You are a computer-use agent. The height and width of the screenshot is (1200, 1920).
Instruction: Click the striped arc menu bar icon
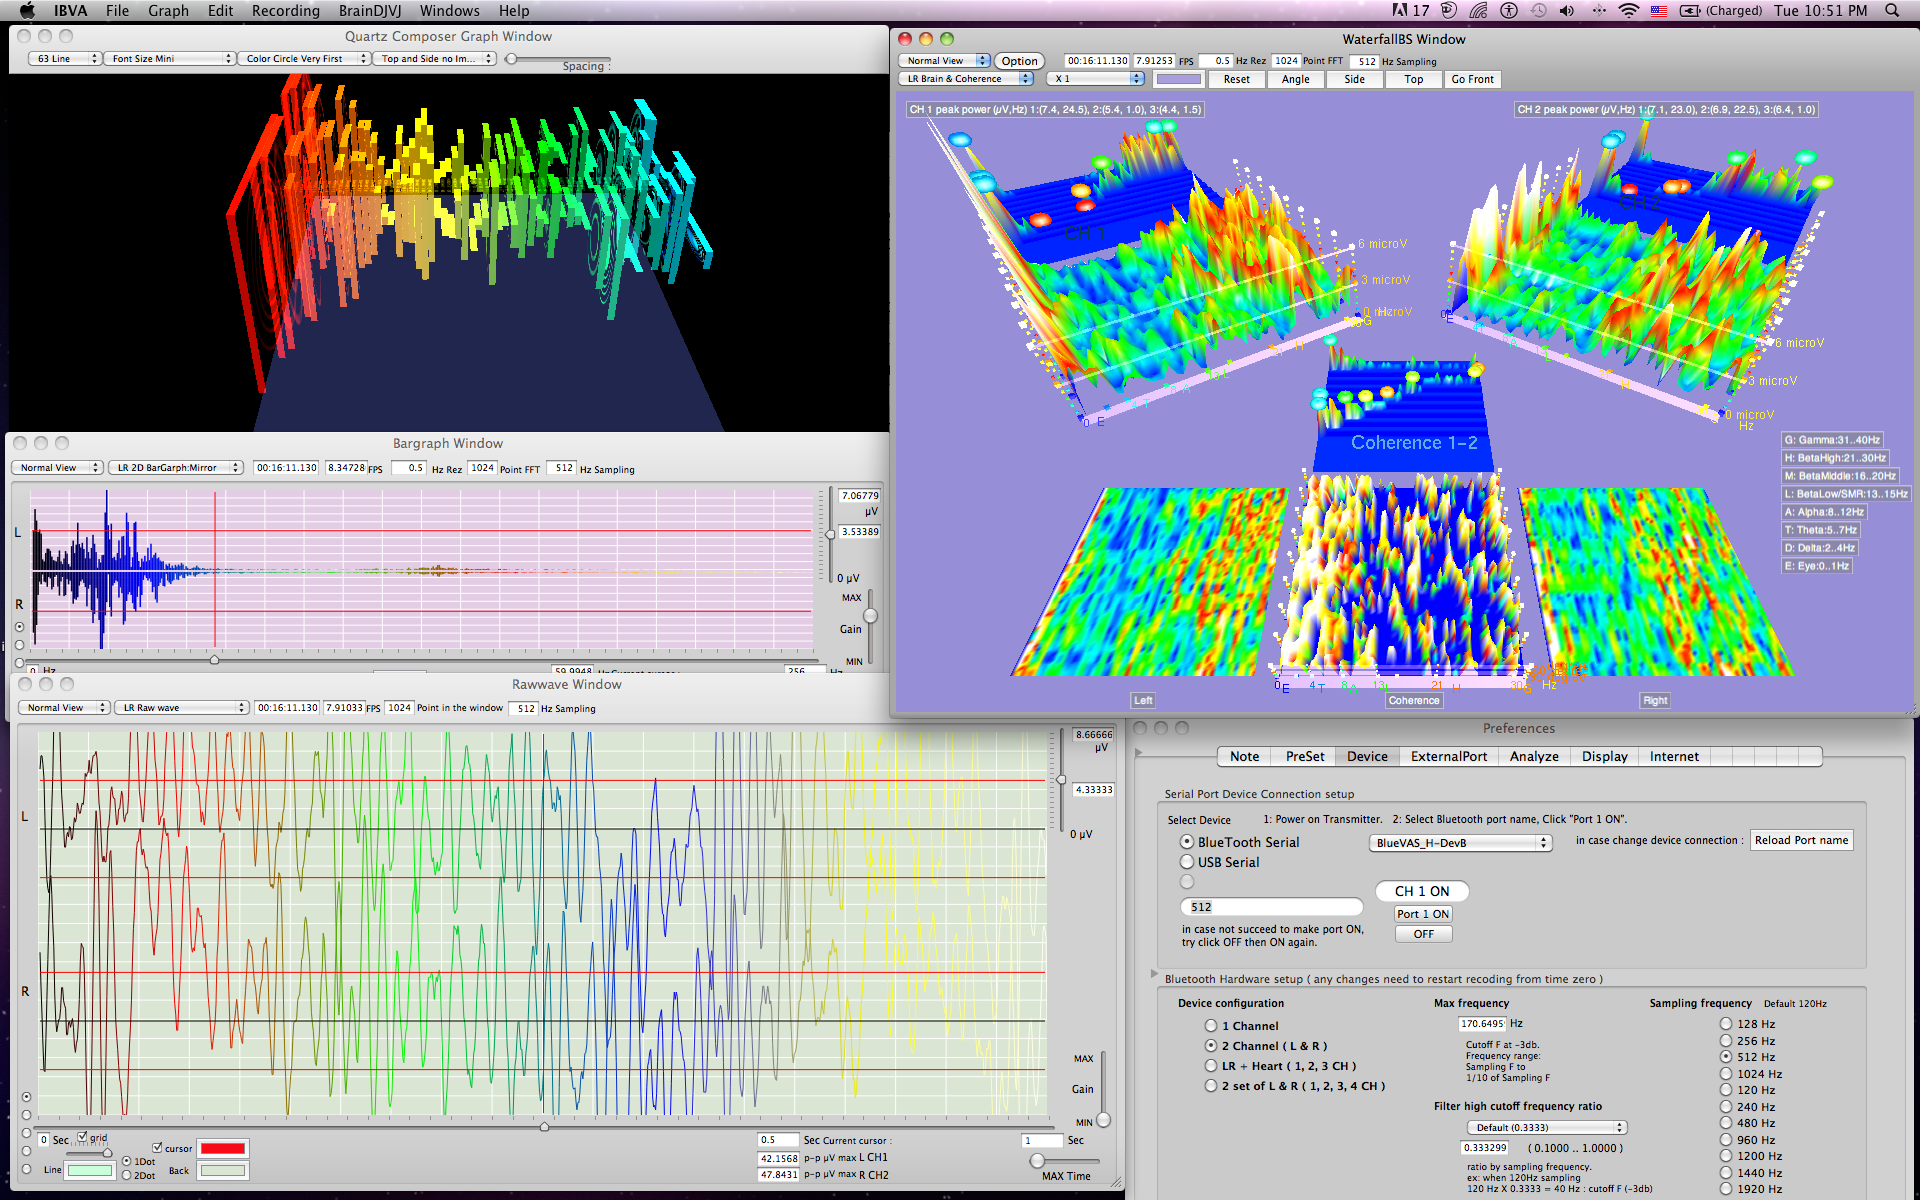point(1479,11)
